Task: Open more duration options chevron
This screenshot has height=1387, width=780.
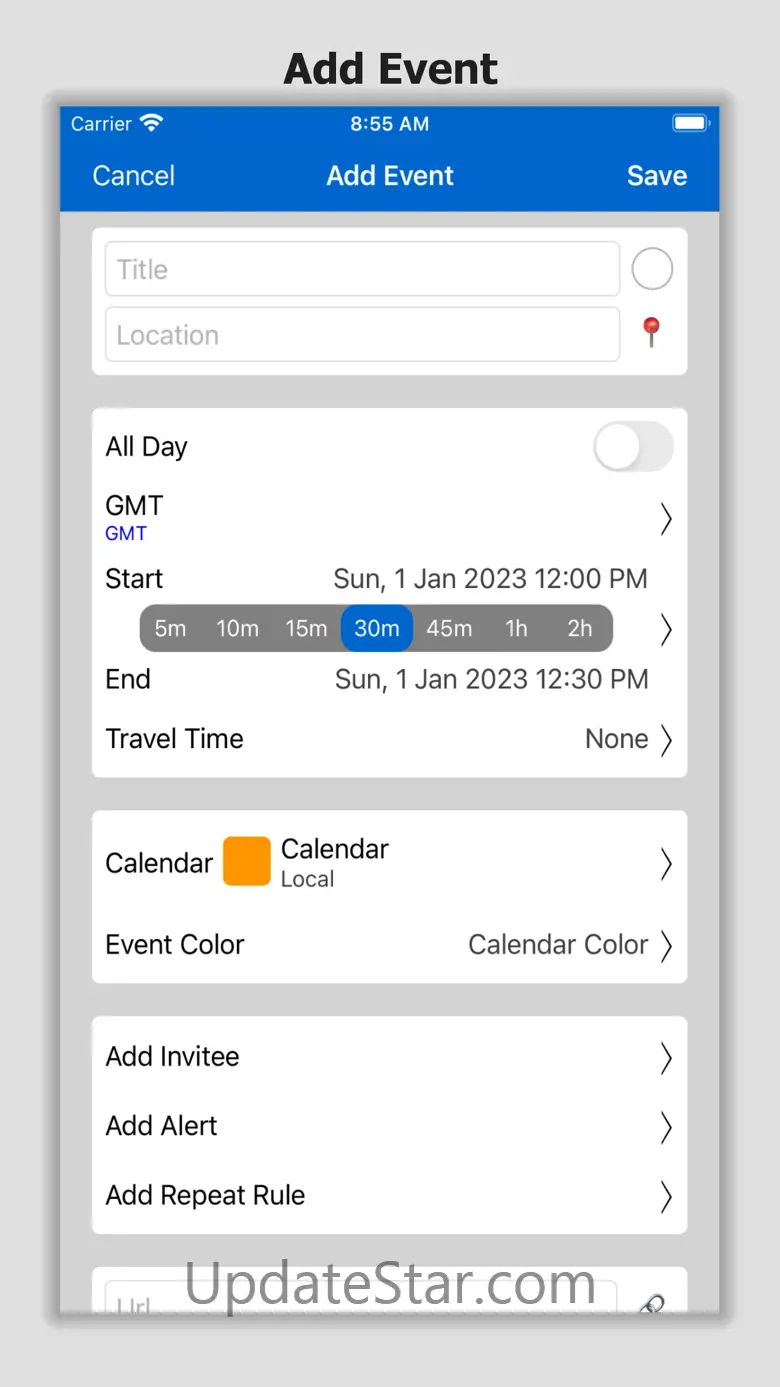Action: pos(666,629)
